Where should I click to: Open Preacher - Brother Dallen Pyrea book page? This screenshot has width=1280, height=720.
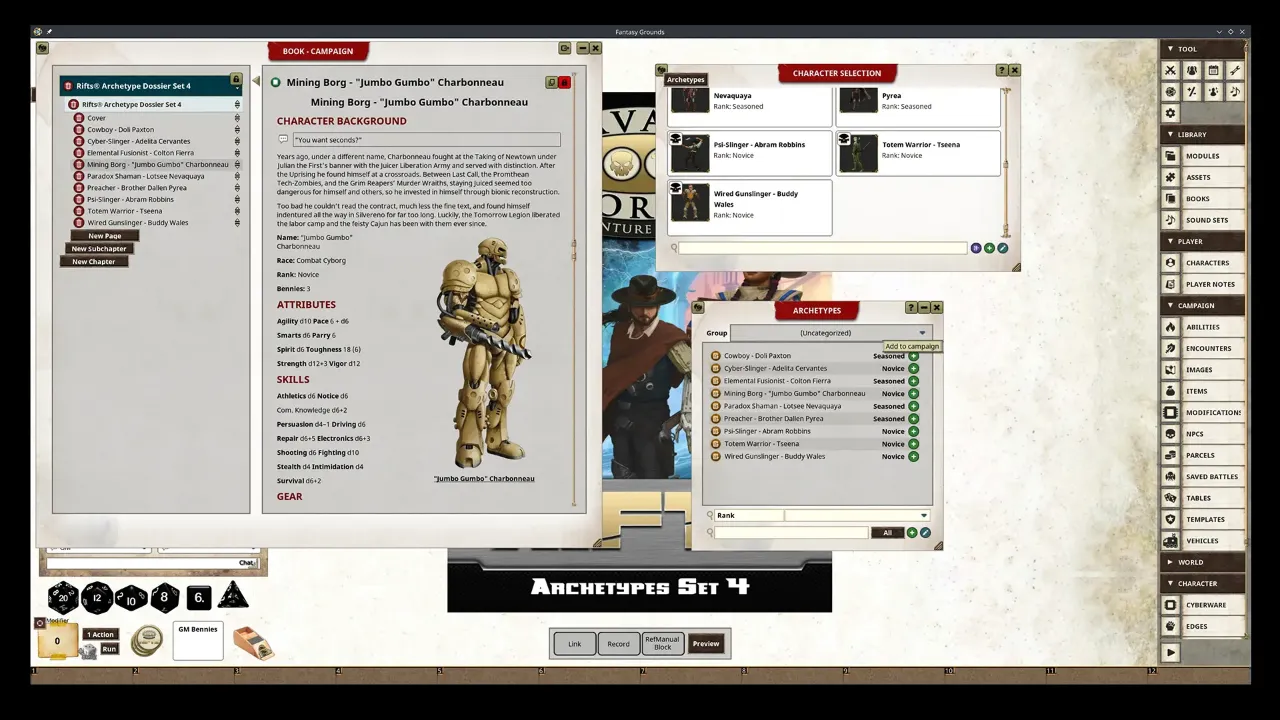tap(136, 188)
